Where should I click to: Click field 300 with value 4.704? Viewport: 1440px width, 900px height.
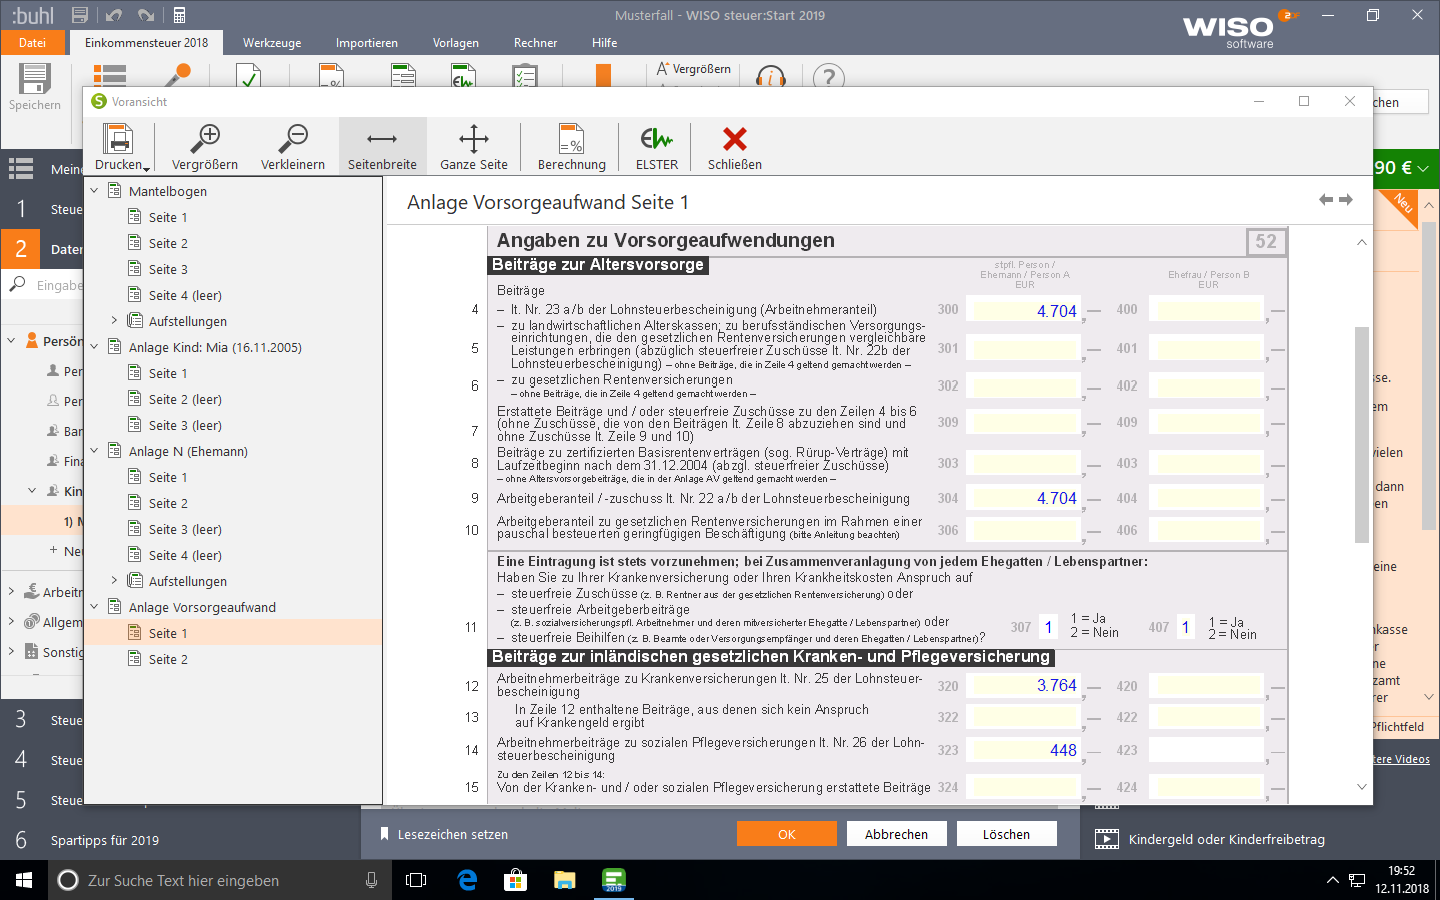click(1026, 311)
